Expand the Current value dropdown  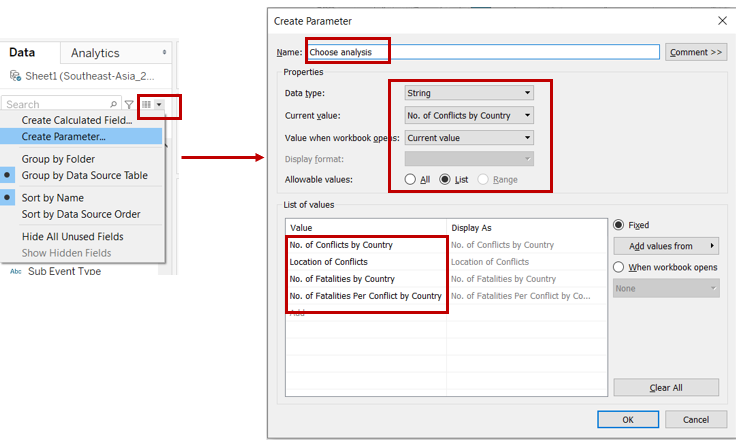tap(468, 115)
